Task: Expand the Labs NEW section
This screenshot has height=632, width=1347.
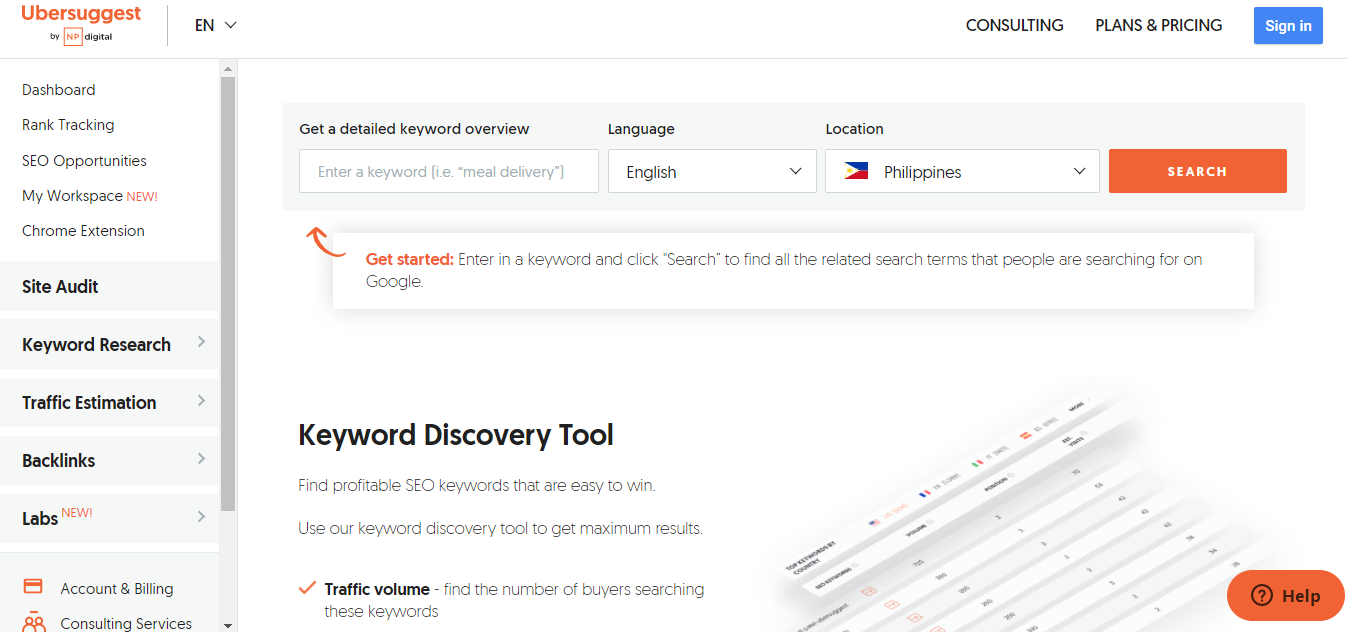Action: pos(109,518)
